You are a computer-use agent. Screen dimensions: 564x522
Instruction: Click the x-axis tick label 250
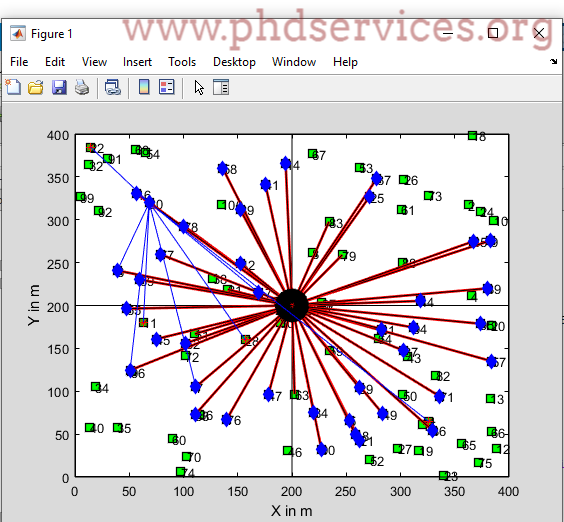(346, 491)
